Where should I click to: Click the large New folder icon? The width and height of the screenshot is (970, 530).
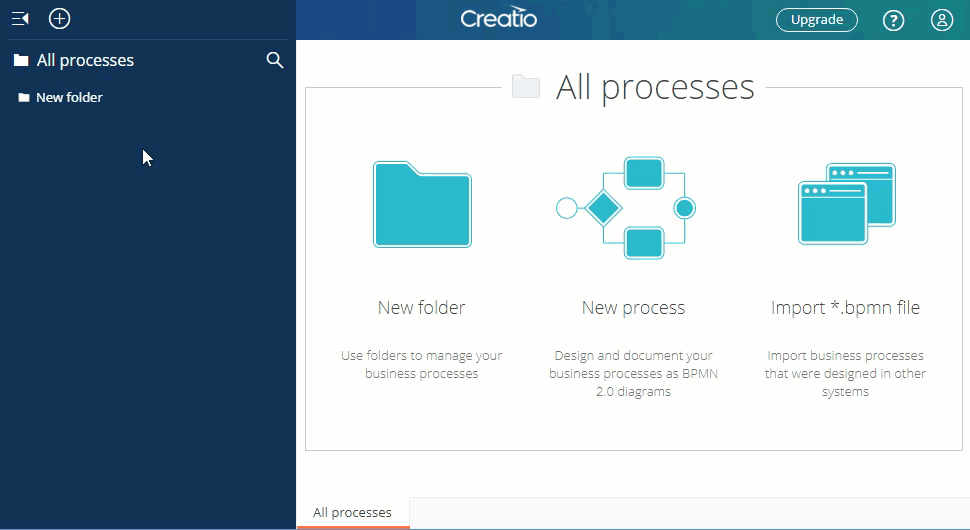coord(423,205)
